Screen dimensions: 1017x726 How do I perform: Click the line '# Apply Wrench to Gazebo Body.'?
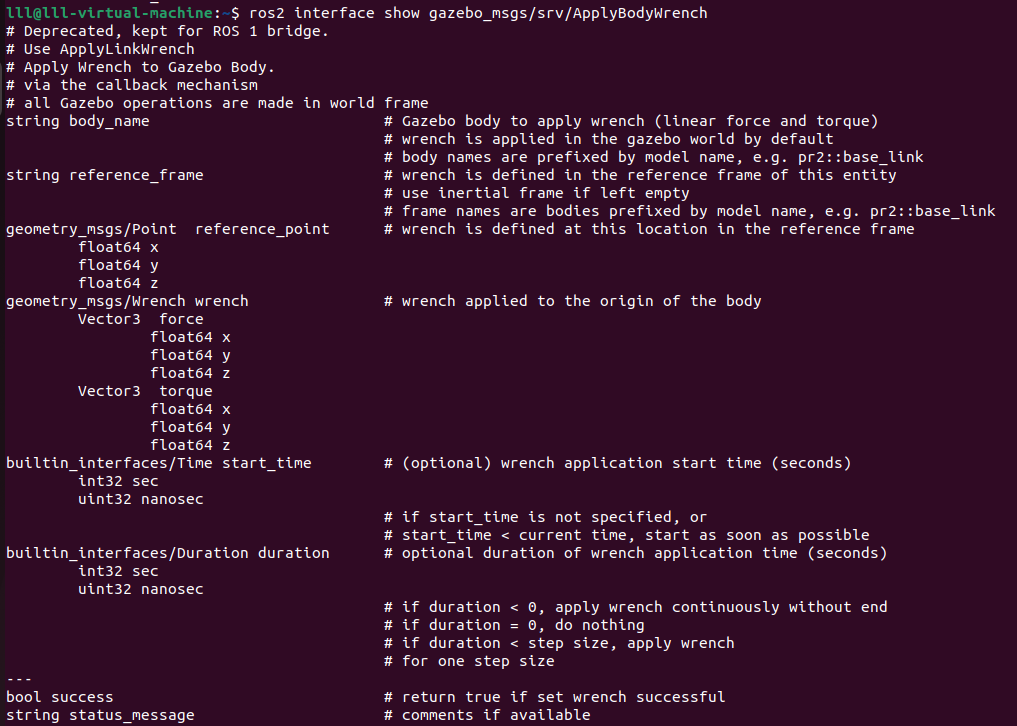(x=140, y=67)
